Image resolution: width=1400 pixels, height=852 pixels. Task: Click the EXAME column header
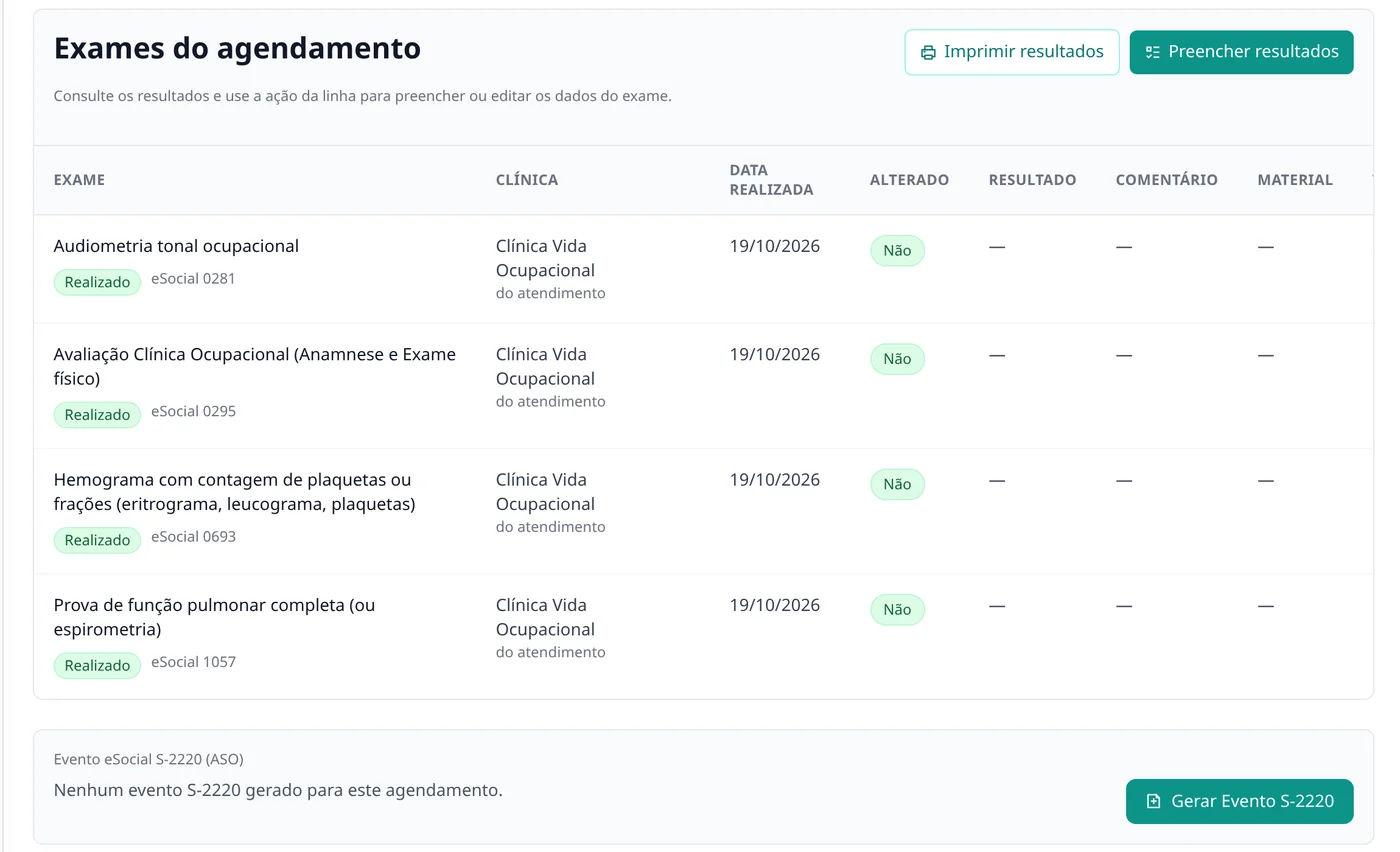(79, 180)
